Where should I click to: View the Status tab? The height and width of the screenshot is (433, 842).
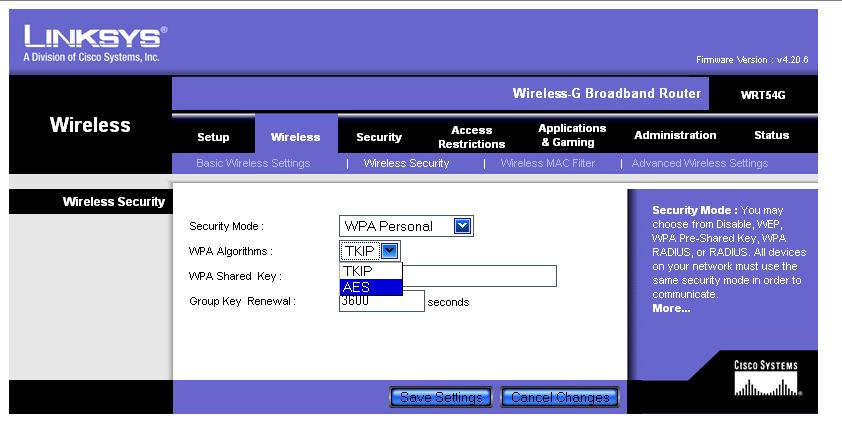point(771,135)
